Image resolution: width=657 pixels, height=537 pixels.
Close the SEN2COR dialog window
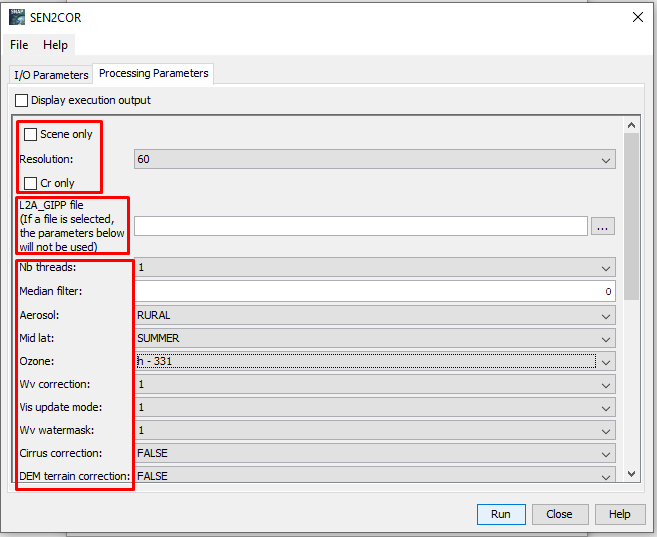click(x=638, y=17)
